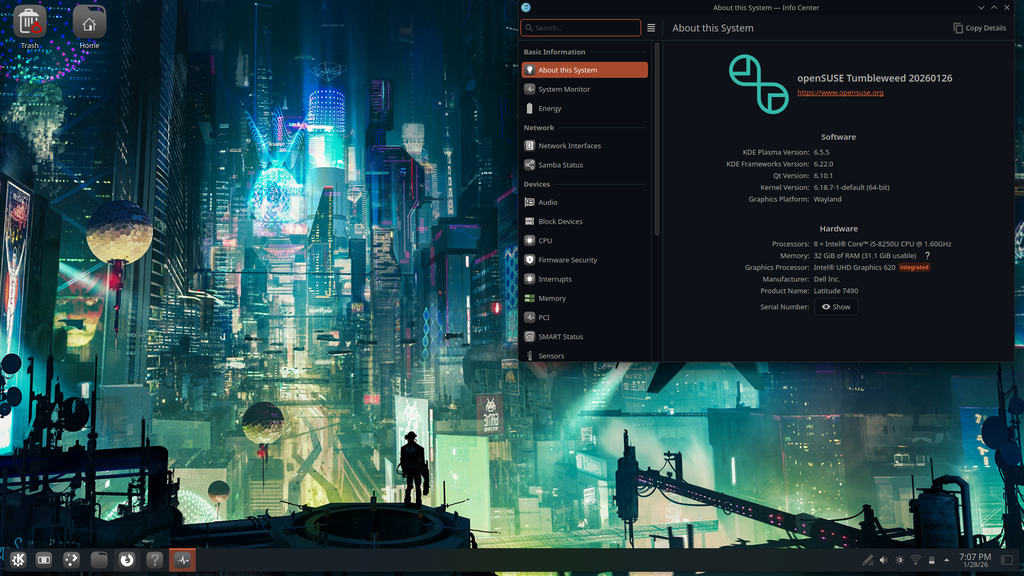Open the Info Center hamburger menu
This screenshot has height=576, width=1024.
(x=650, y=27)
